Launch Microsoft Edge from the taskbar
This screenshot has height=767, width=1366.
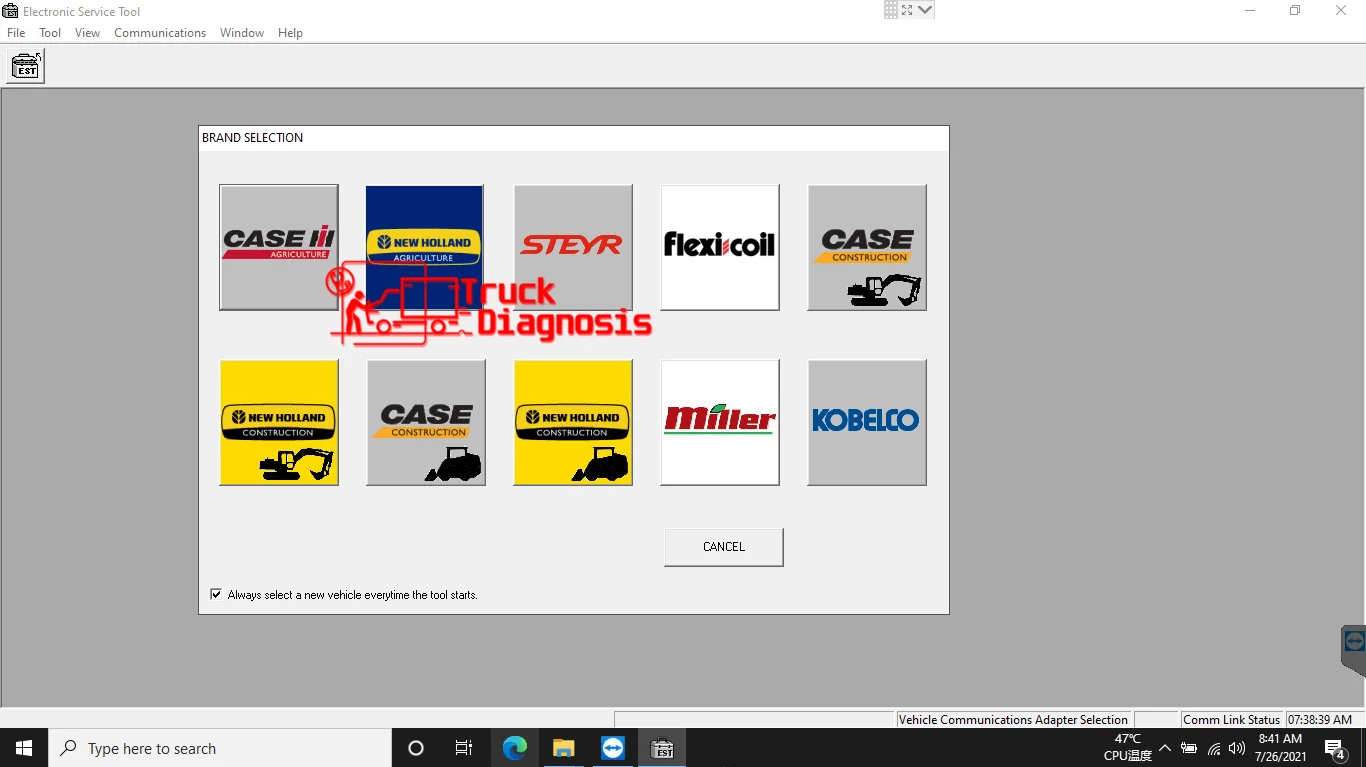(x=515, y=748)
